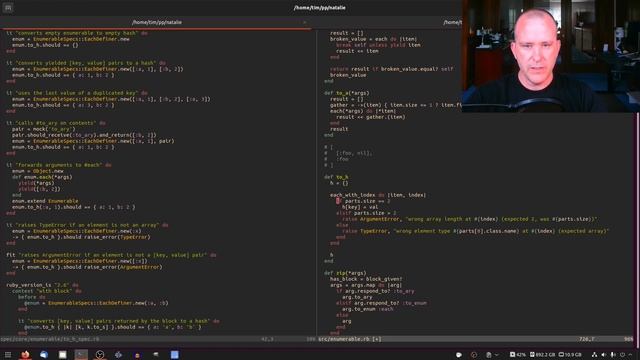Launch Firefox from the taskbar

pos(25,355)
